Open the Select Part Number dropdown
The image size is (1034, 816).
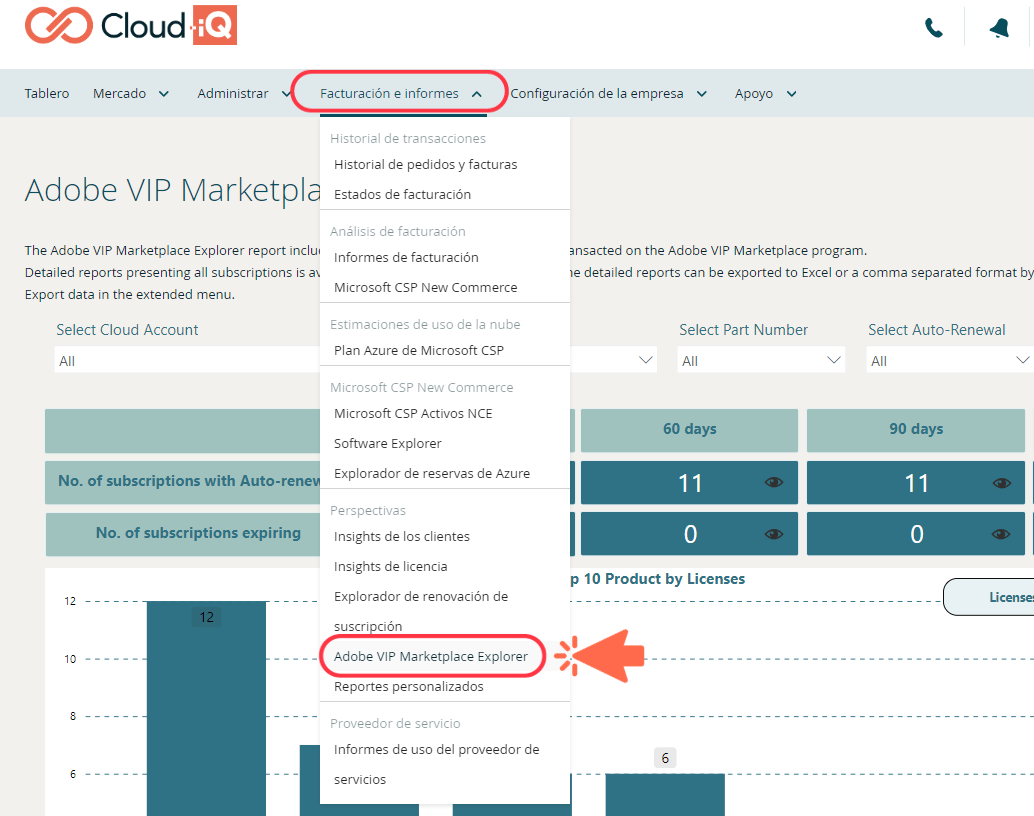tap(761, 360)
